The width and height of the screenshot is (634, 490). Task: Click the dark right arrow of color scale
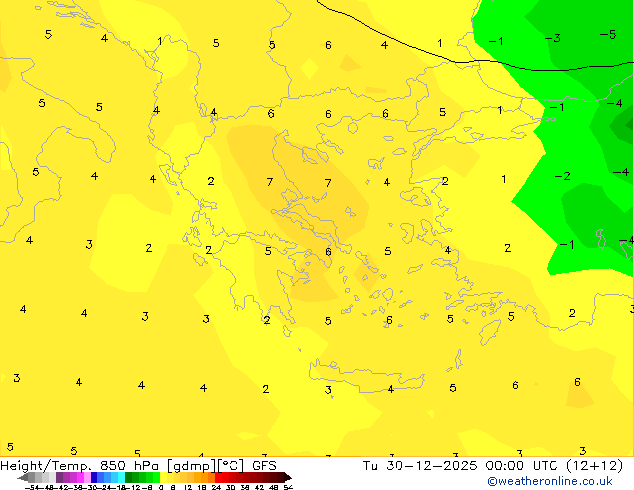pyautogui.click(x=288, y=477)
